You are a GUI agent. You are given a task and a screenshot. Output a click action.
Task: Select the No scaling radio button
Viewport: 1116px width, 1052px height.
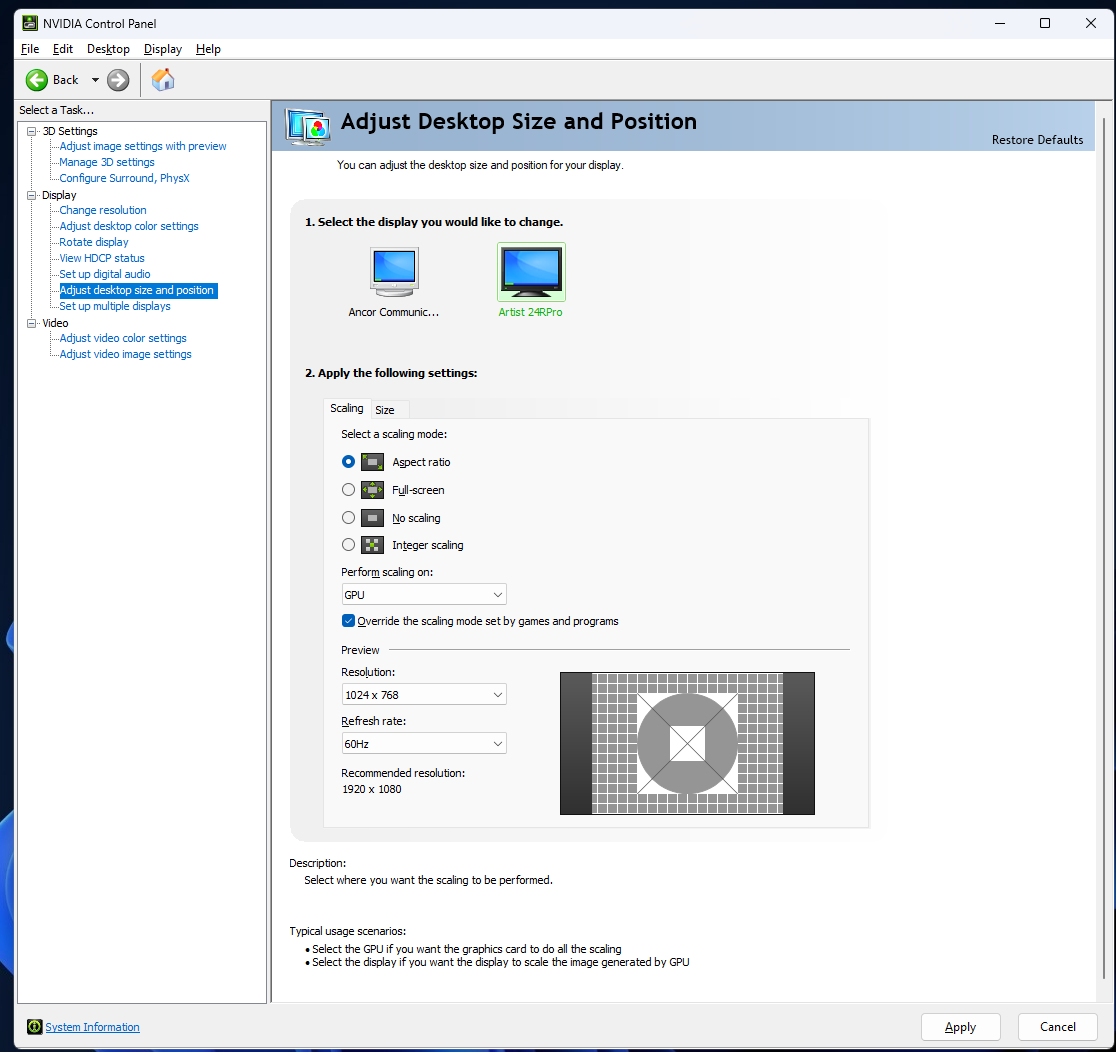[348, 517]
